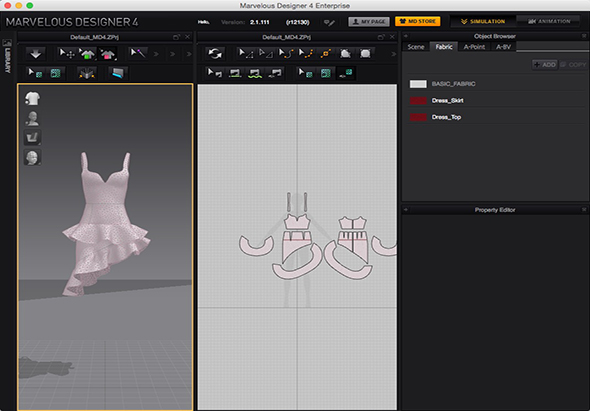Click the front bodice pattern piece in the 2D window
590x411 pixels.
click(297, 222)
